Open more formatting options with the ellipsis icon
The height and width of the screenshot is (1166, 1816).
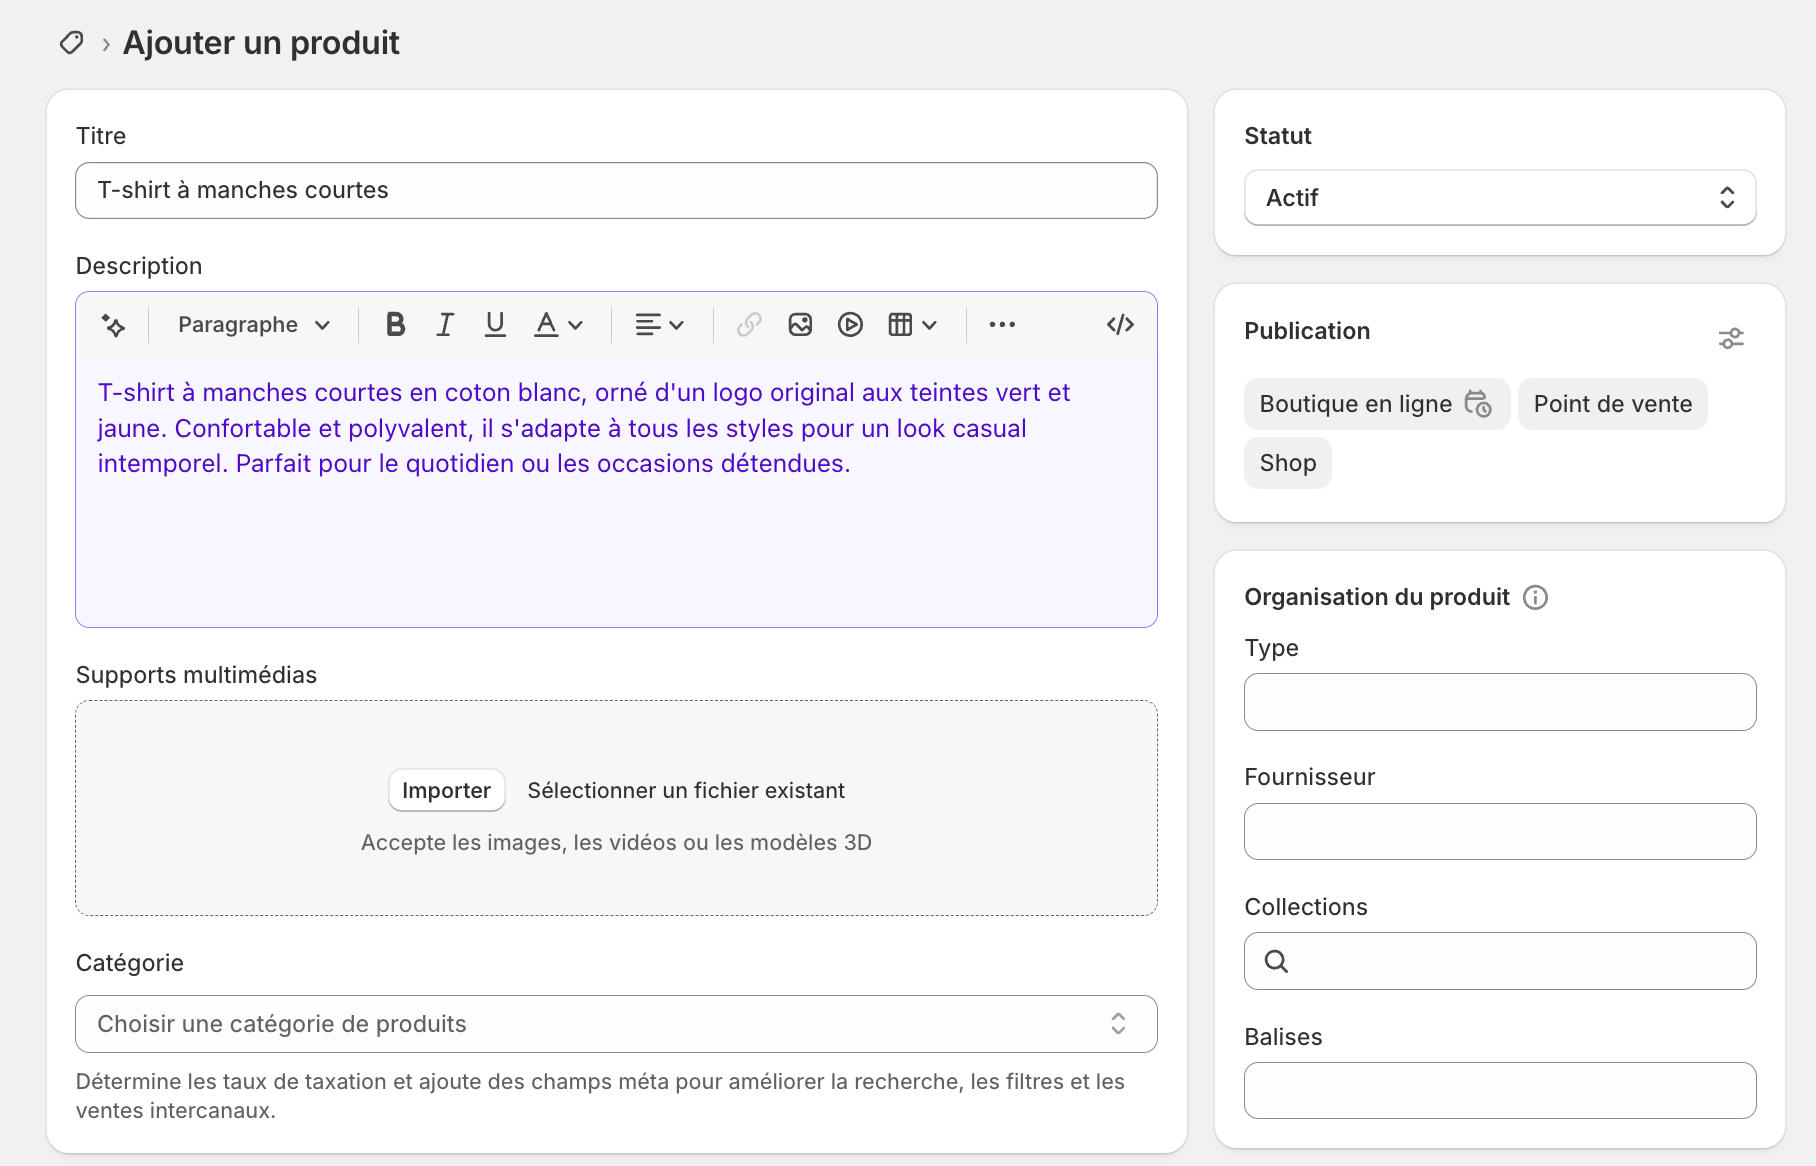pos(1001,324)
